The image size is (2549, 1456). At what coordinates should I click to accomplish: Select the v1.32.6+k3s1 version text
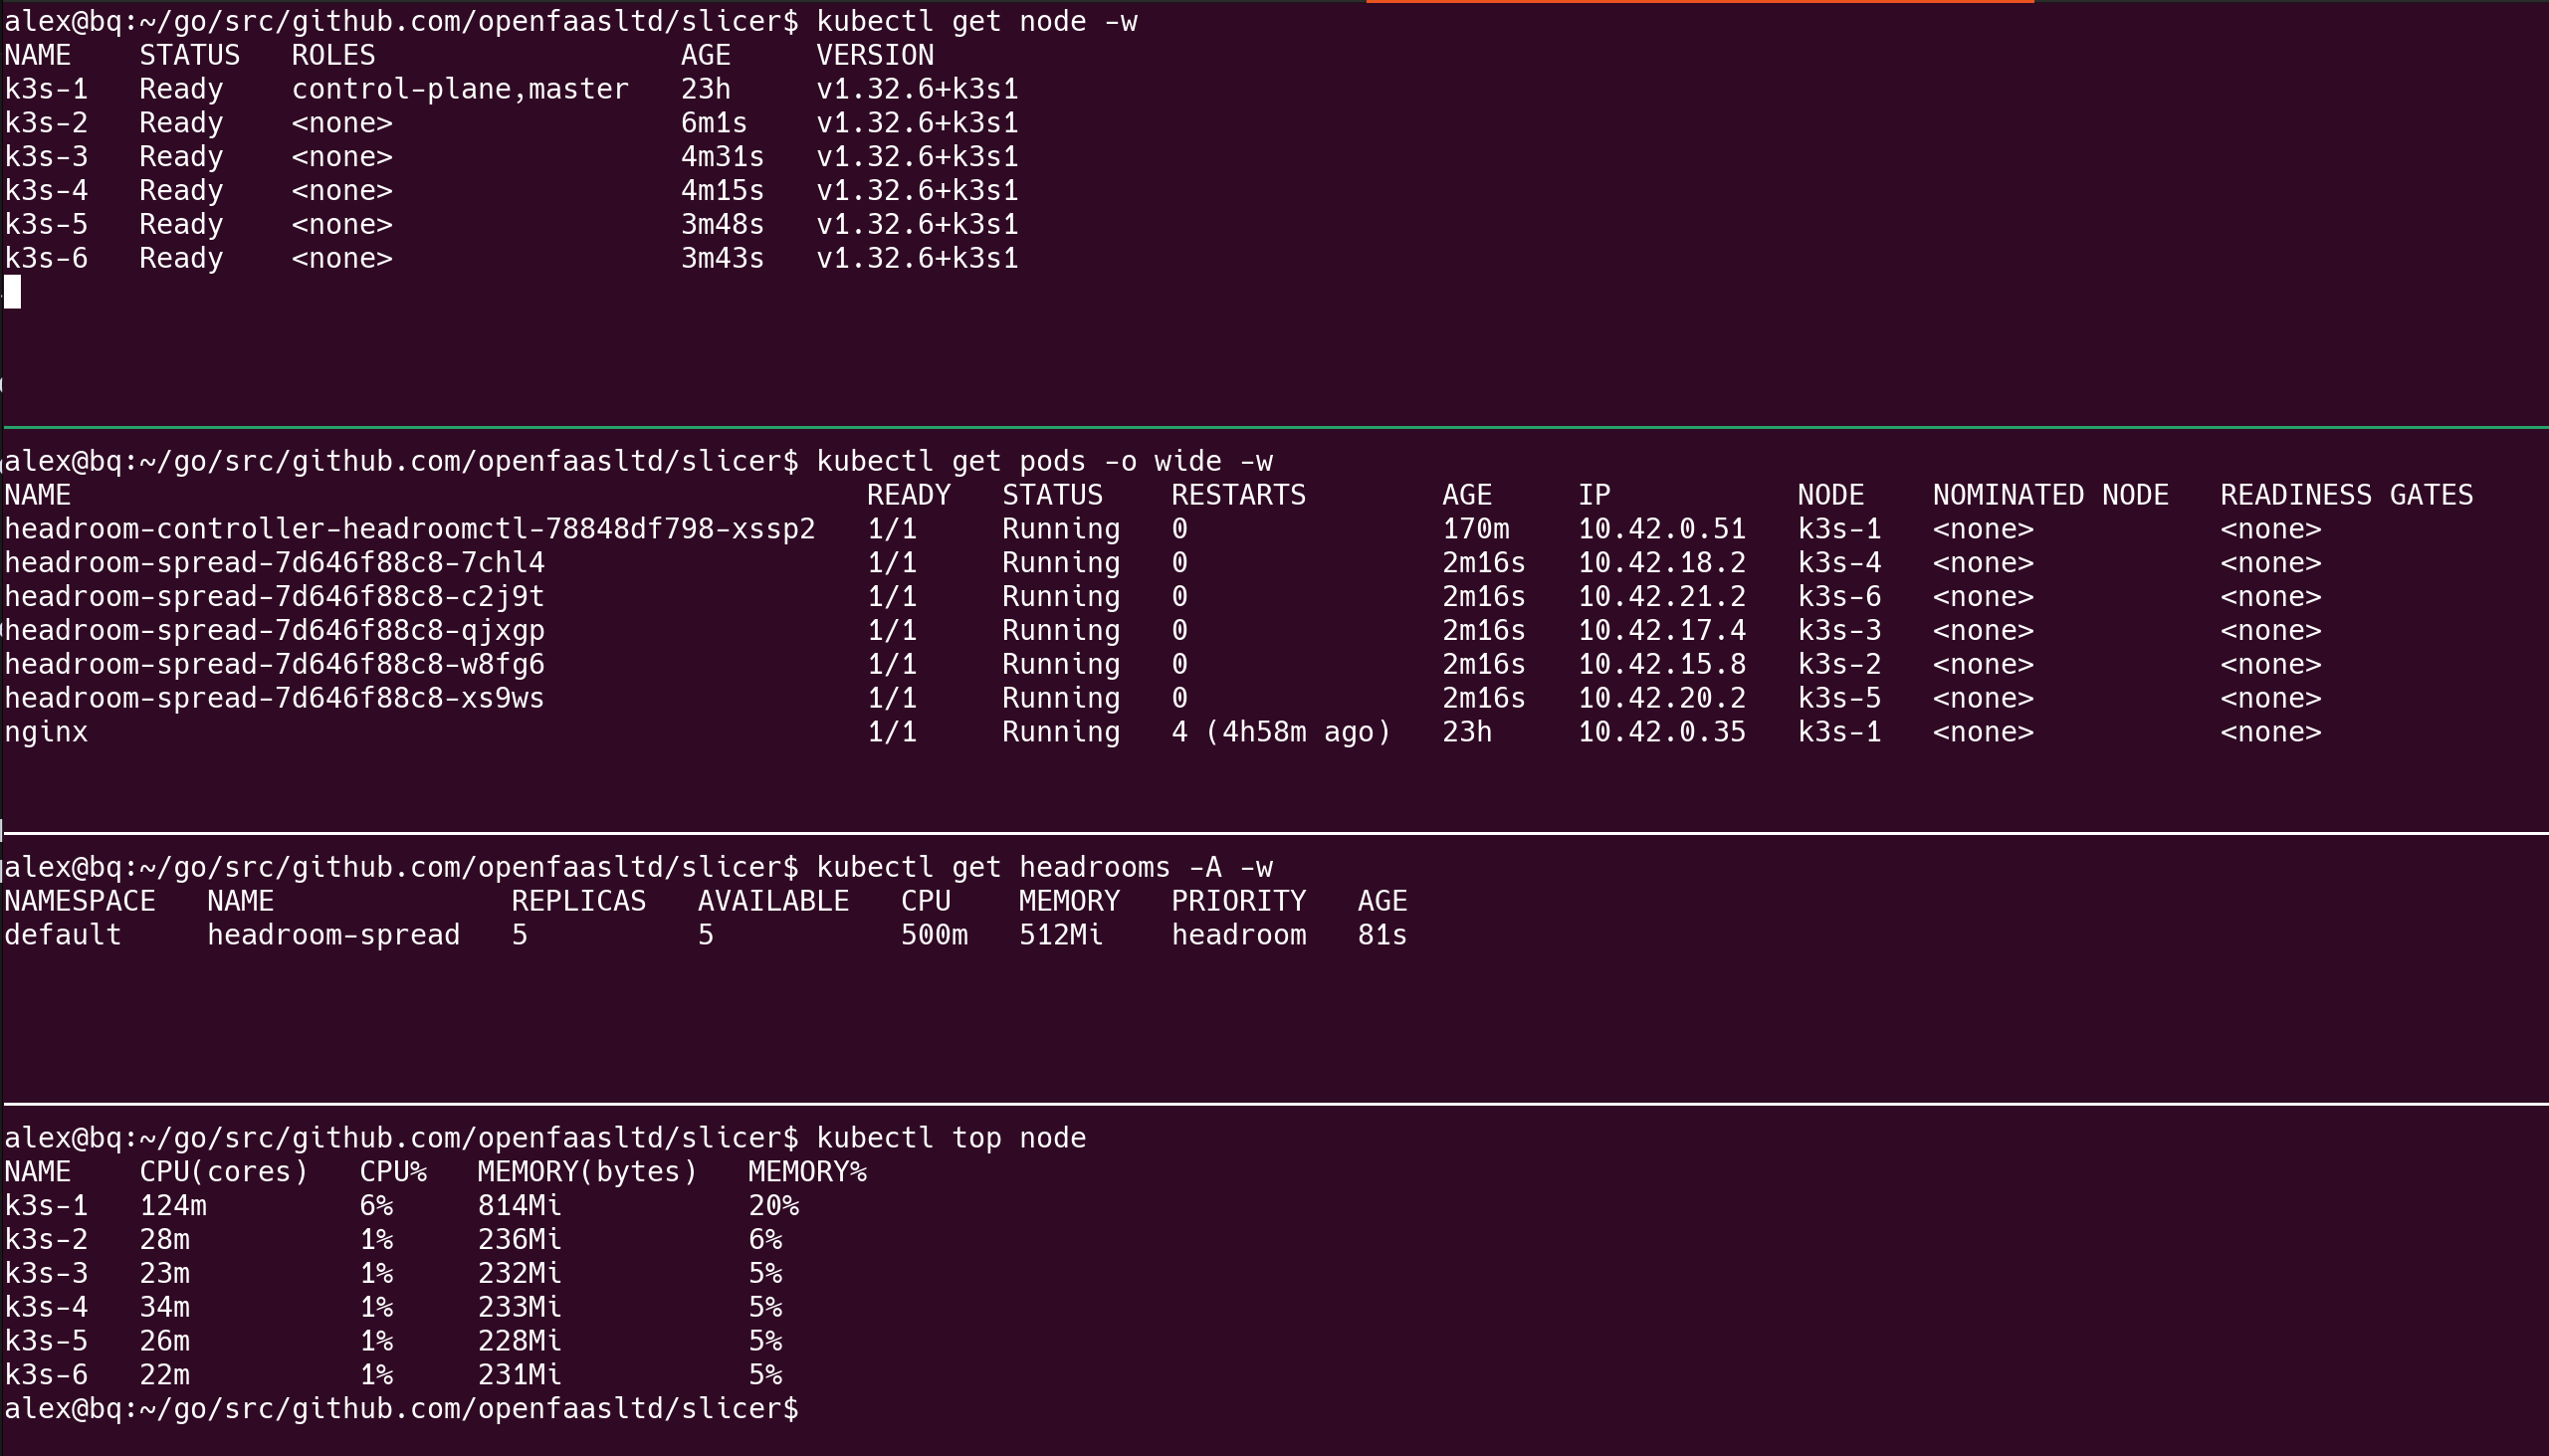915,88
